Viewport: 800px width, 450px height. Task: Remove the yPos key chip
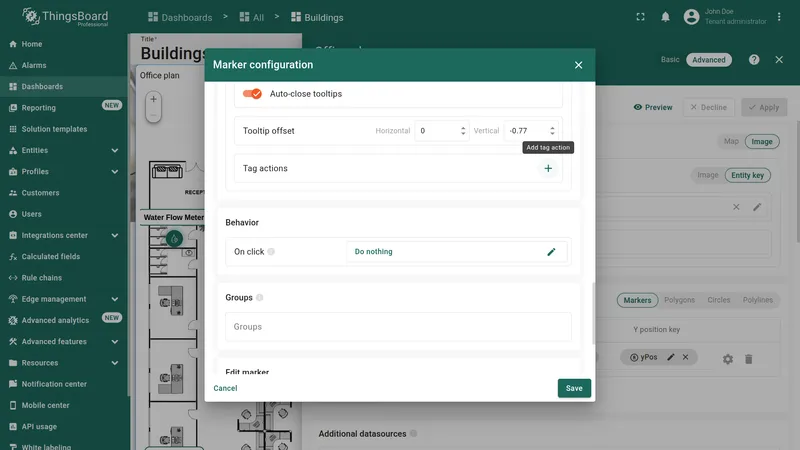685,357
